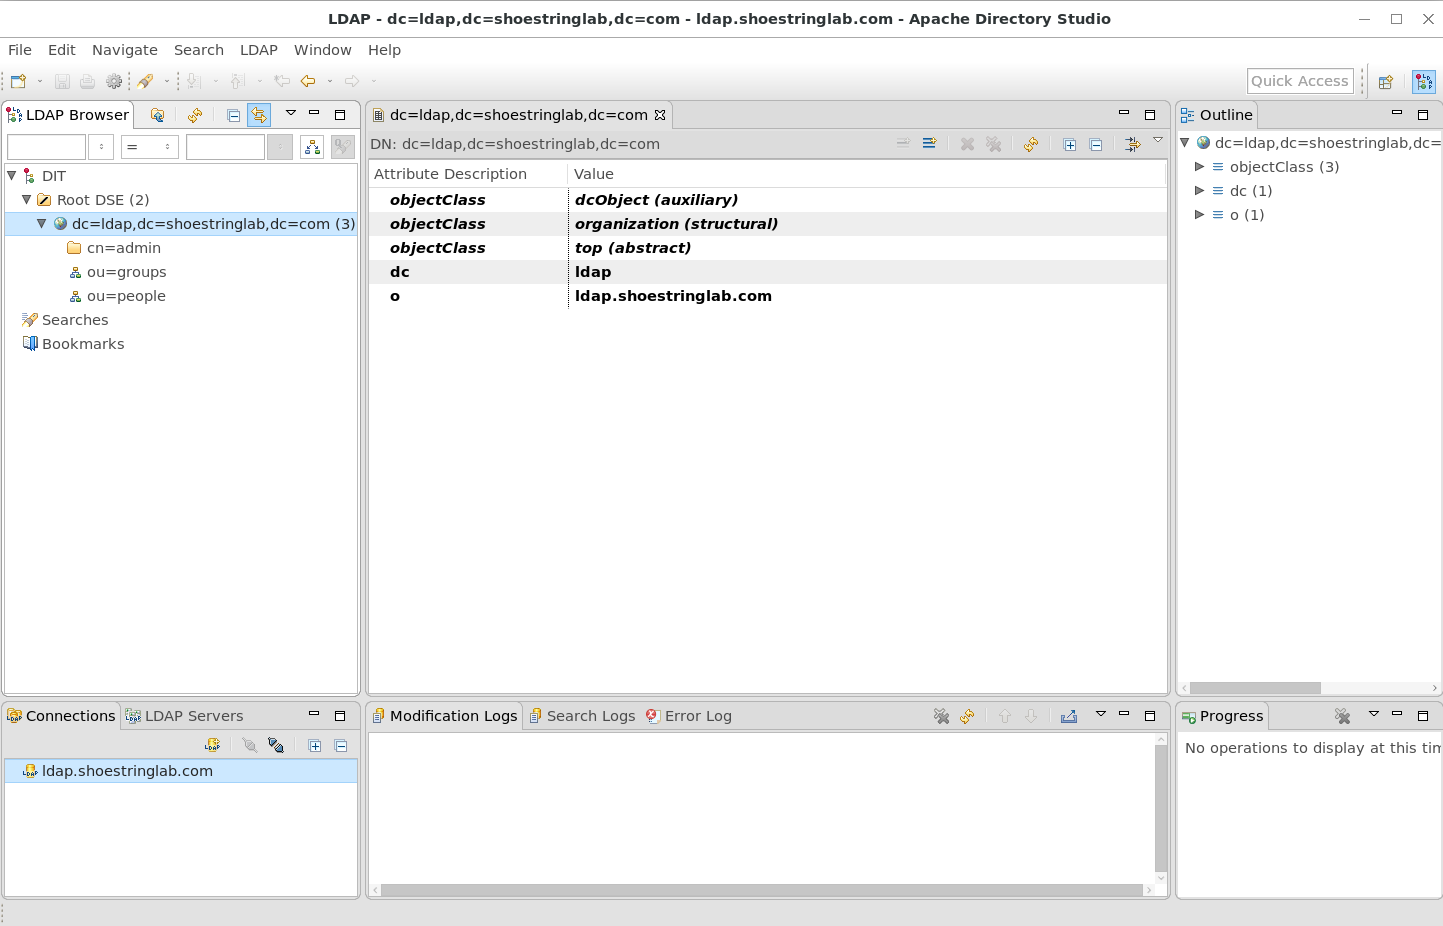Expand dc (1) in Outline
The height and width of the screenshot is (926, 1443).
pyautogui.click(x=1200, y=191)
